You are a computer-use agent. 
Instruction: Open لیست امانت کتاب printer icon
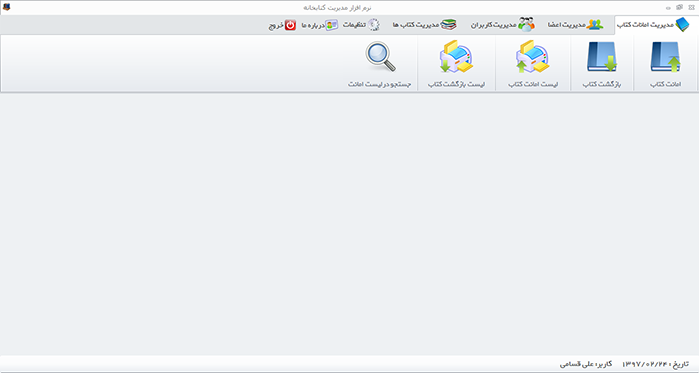[532, 57]
